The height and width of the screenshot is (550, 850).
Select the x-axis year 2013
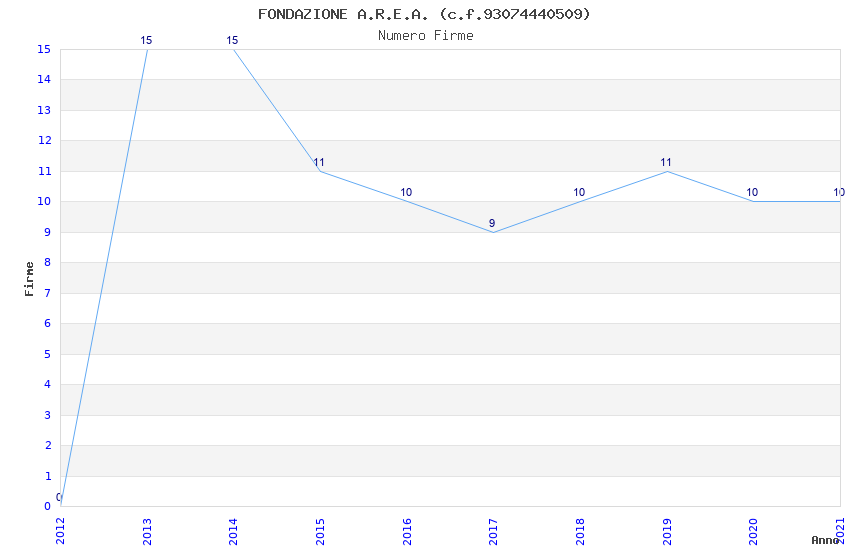point(147,531)
